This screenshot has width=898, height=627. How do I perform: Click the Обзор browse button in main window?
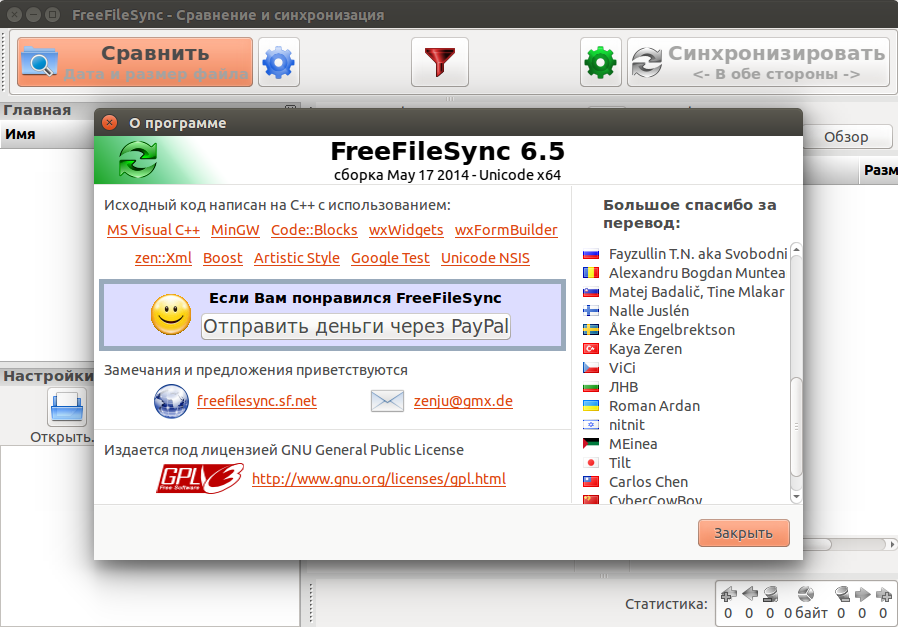846,137
